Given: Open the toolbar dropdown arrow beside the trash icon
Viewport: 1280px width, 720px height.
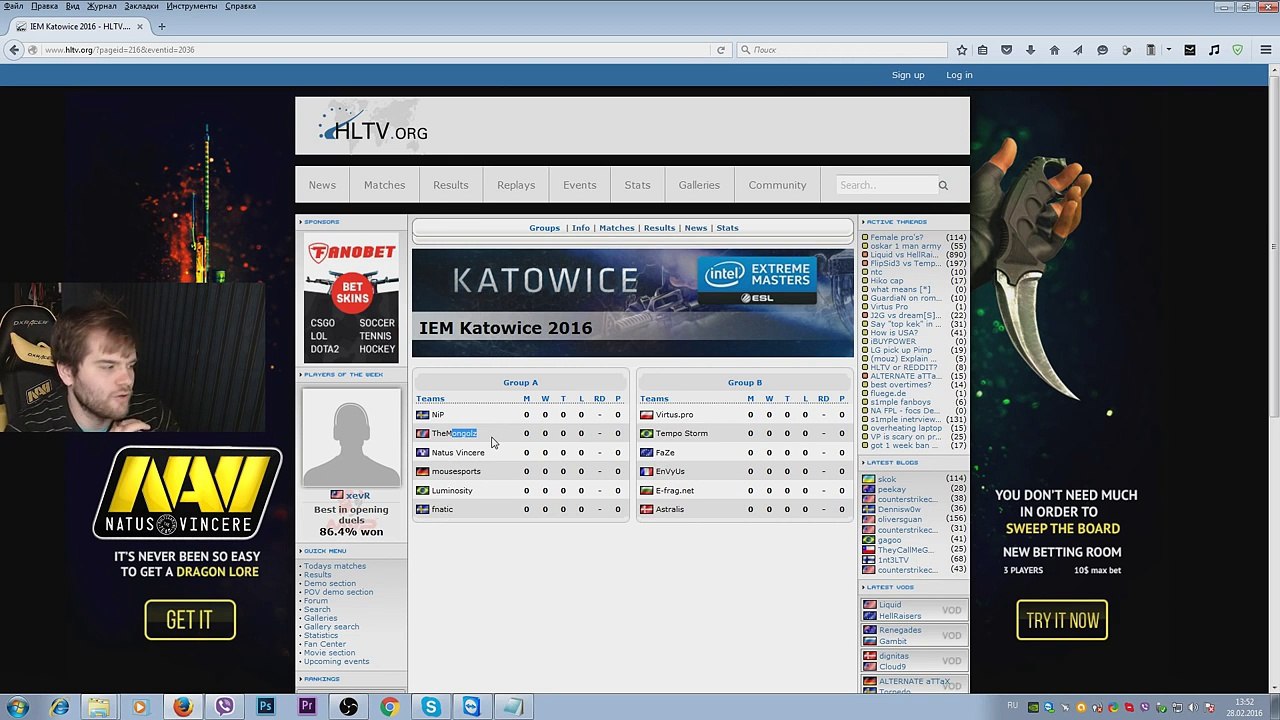Looking at the screenshot, I should pos(1168,50).
